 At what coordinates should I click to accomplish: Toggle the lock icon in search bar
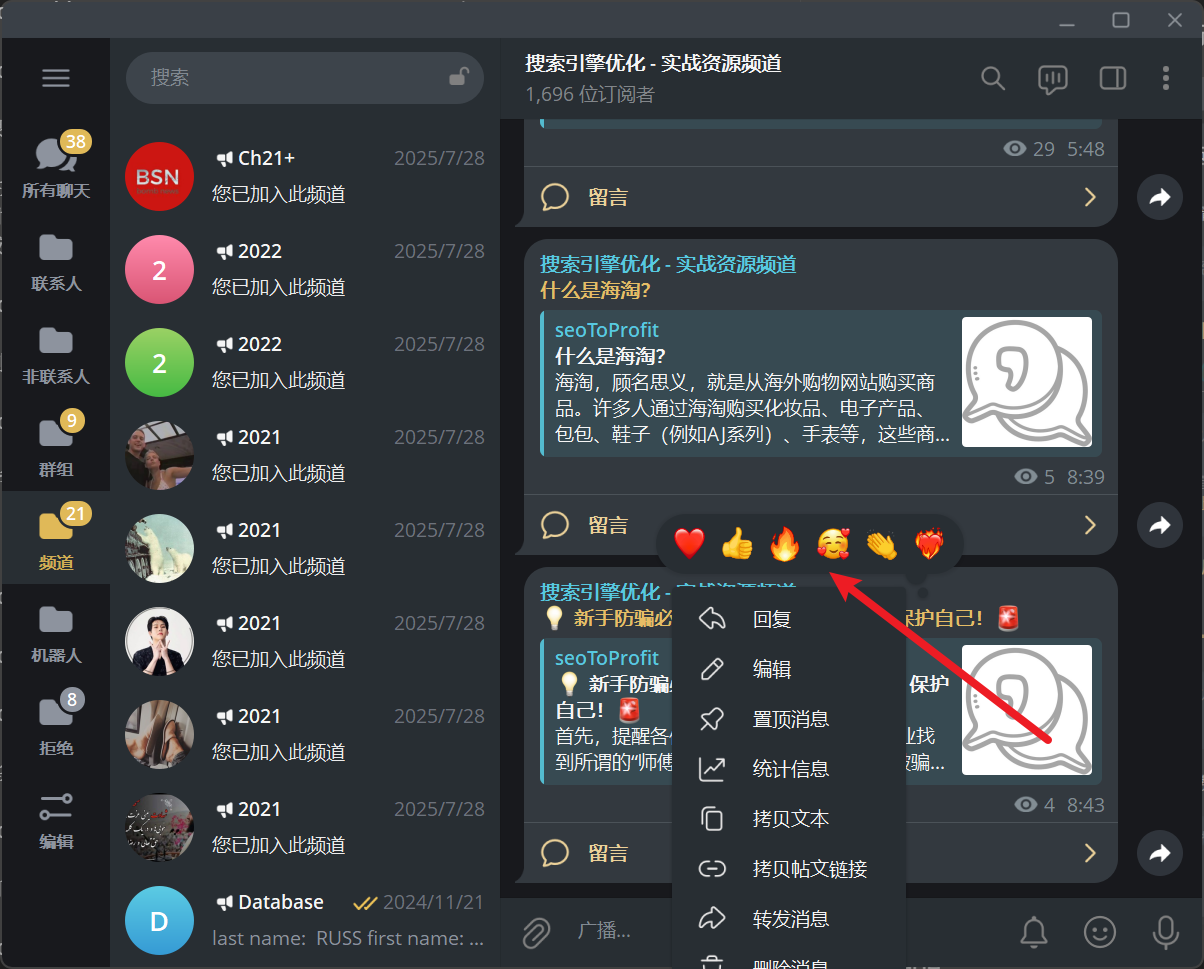point(458,77)
